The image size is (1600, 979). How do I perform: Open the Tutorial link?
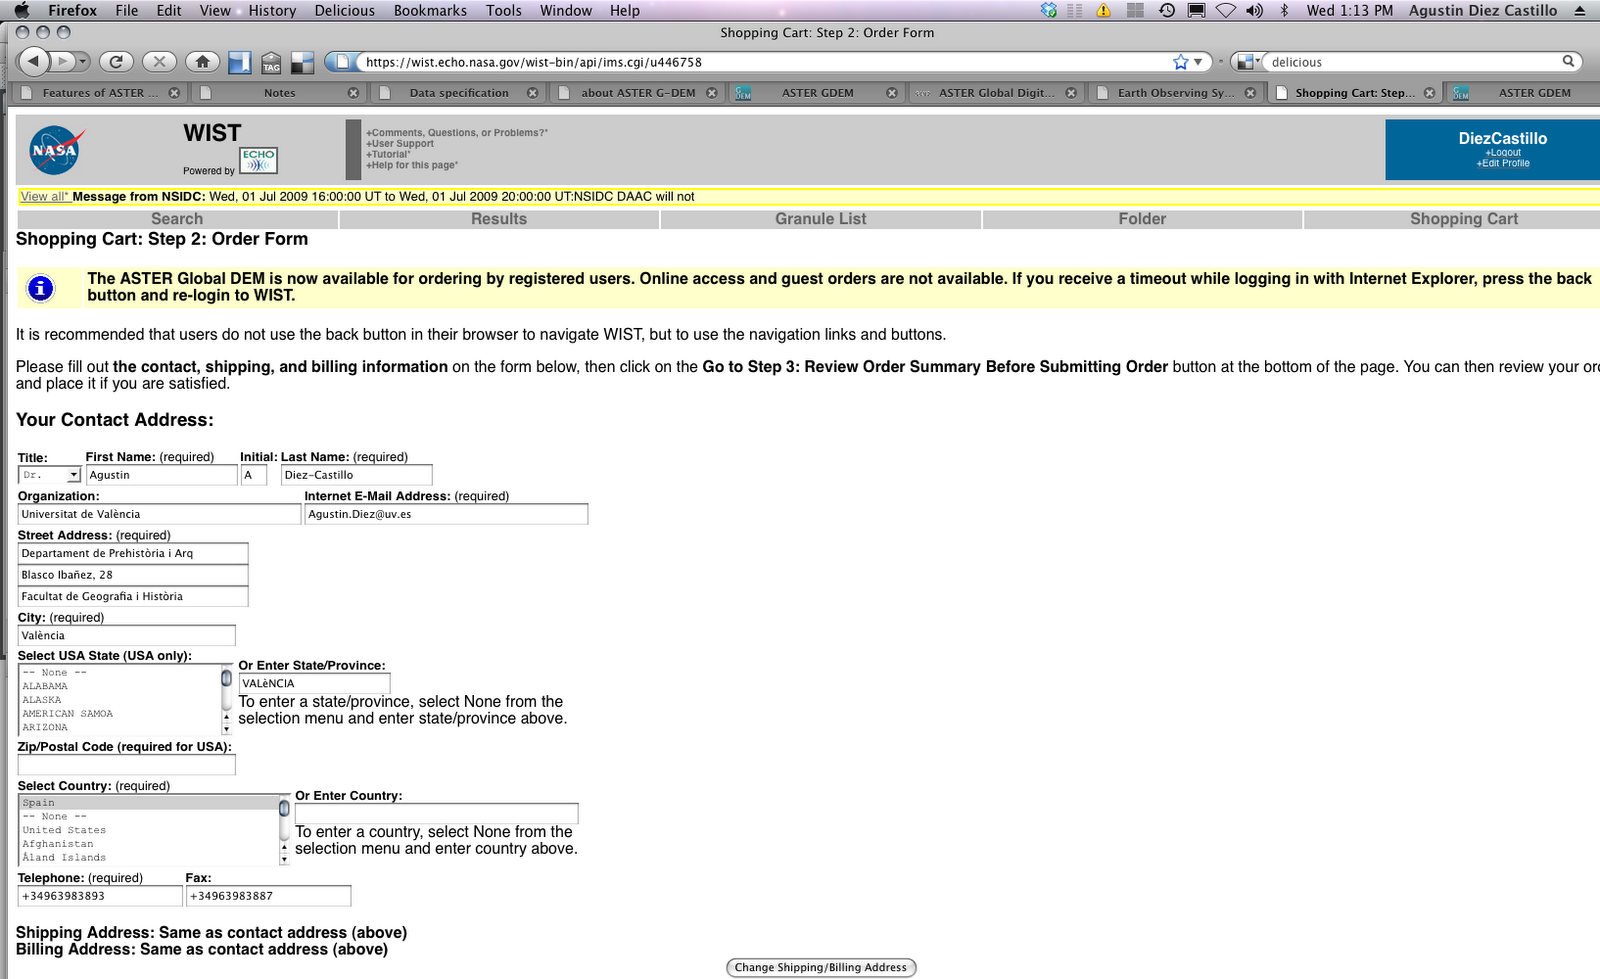[388, 154]
